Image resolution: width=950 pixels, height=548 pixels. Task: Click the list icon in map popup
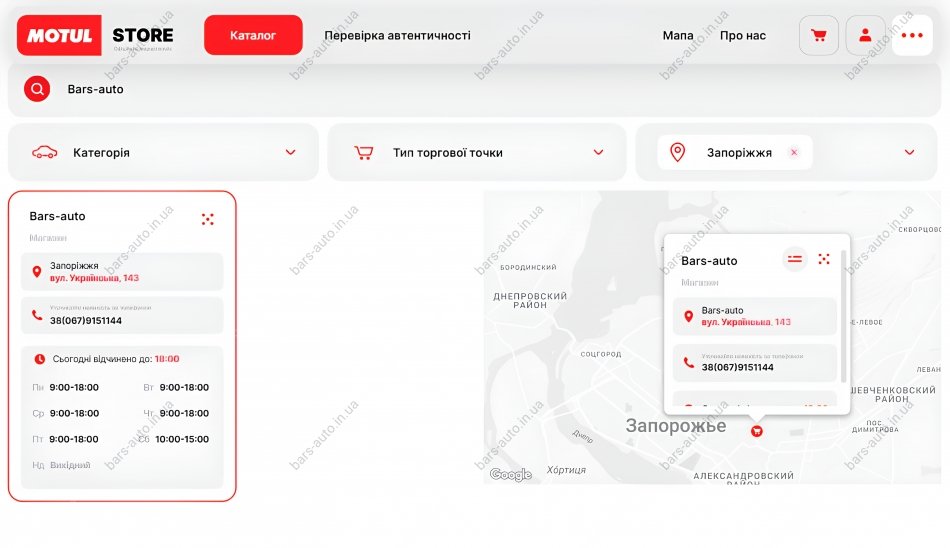794,259
